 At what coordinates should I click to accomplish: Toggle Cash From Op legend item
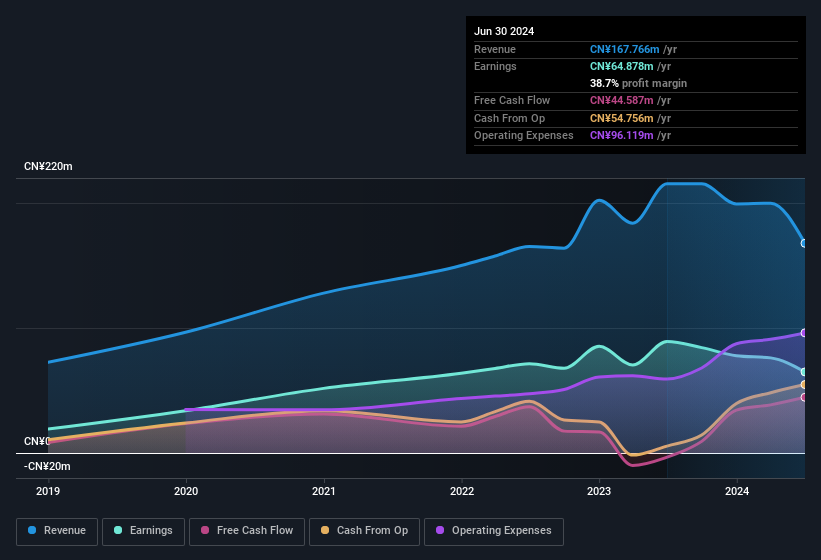[364, 531]
